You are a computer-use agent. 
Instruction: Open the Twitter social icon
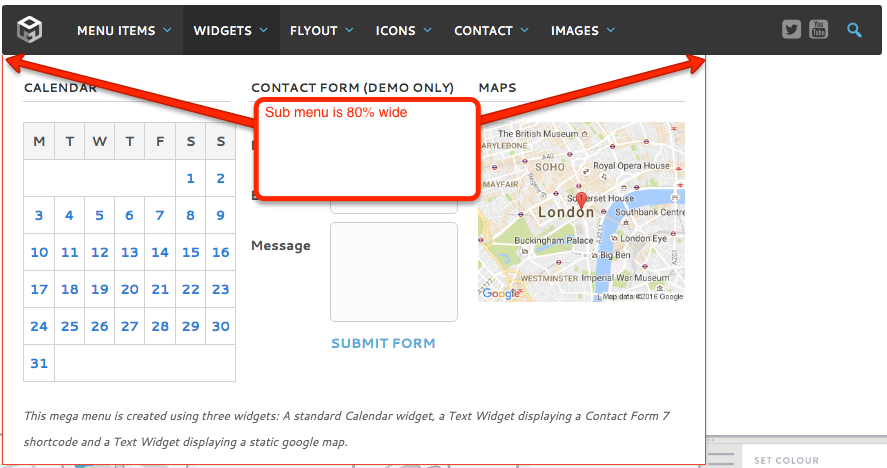pos(792,30)
